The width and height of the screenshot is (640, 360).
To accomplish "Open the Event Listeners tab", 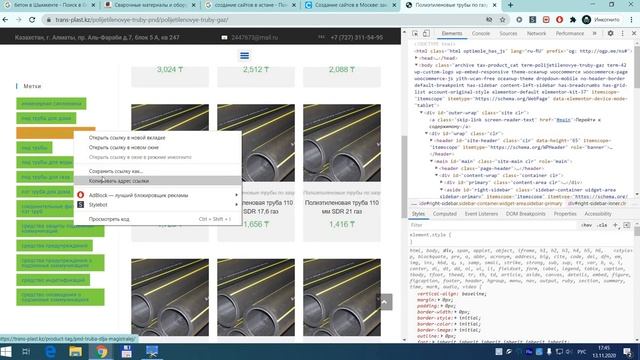I will click(x=481, y=214).
